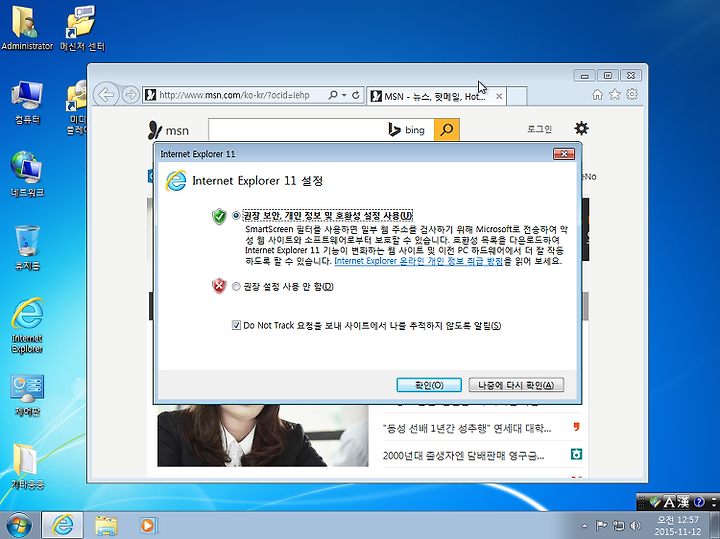Click the 로그인 sign-in link
The height and width of the screenshot is (539, 720).
539,129
